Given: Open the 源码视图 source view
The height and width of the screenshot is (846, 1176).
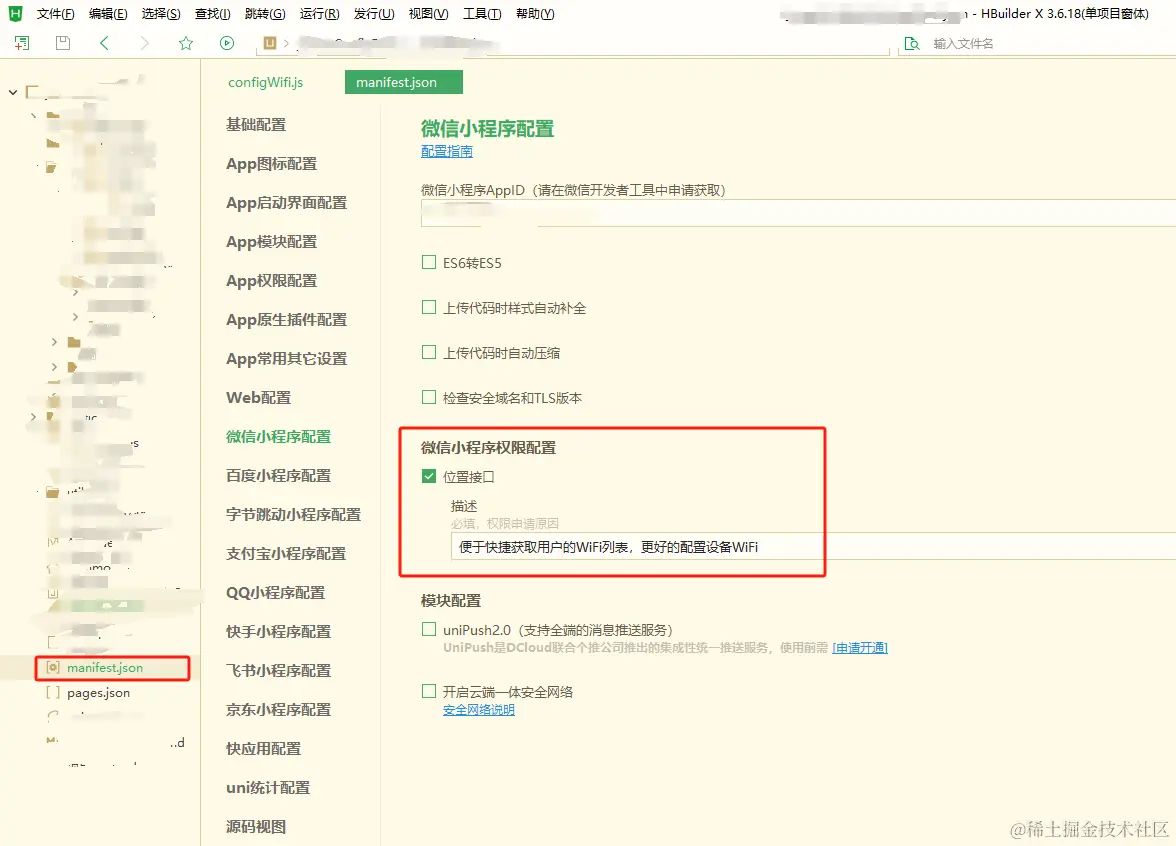Looking at the screenshot, I should [256, 826].
